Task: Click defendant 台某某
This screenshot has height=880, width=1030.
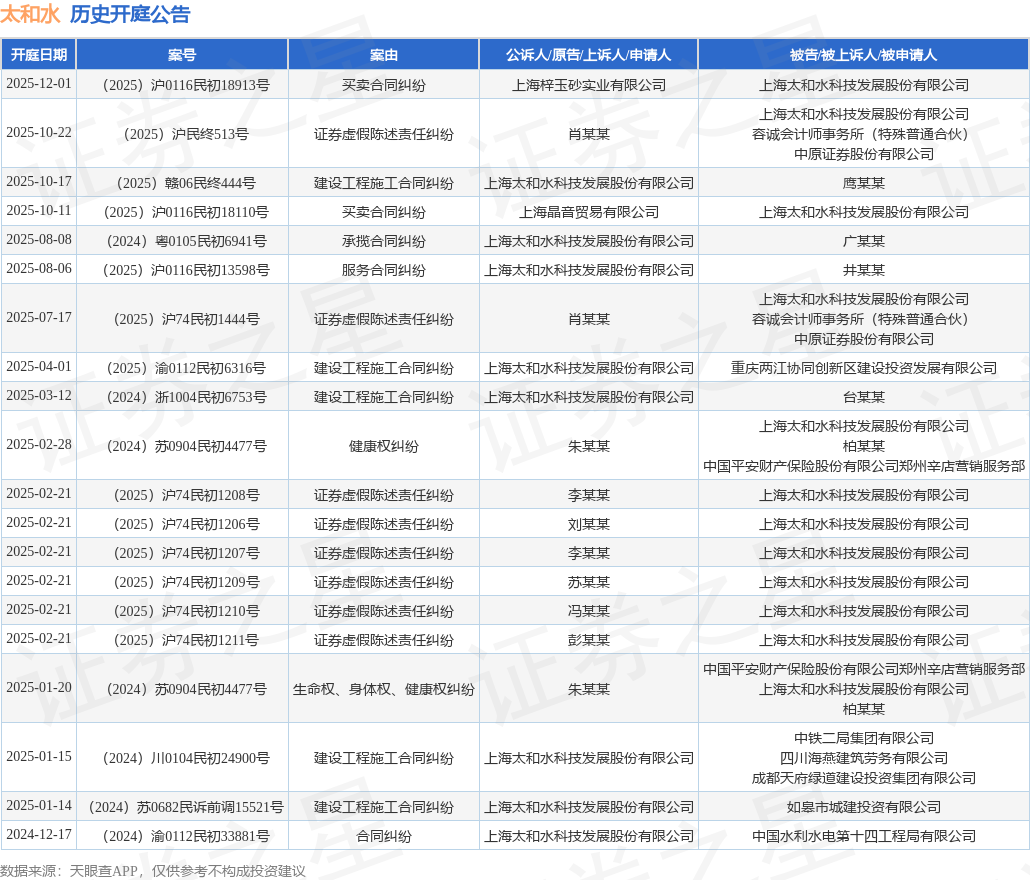Action: coord(863,397)
